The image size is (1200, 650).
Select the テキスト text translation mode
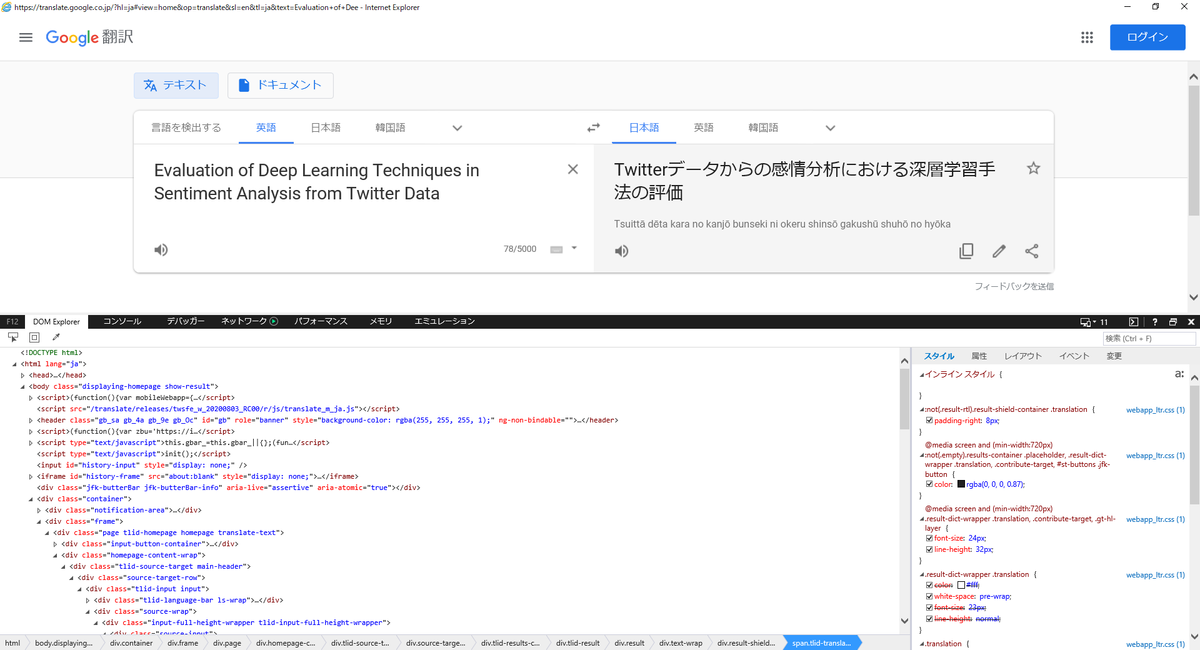[176, 85]
